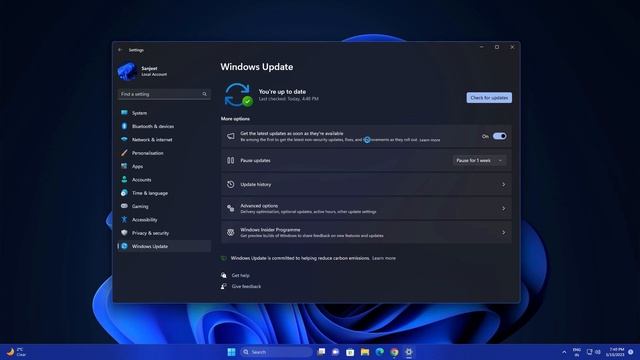
Task: Click the taskbar Search box
Action: [276, 352]
